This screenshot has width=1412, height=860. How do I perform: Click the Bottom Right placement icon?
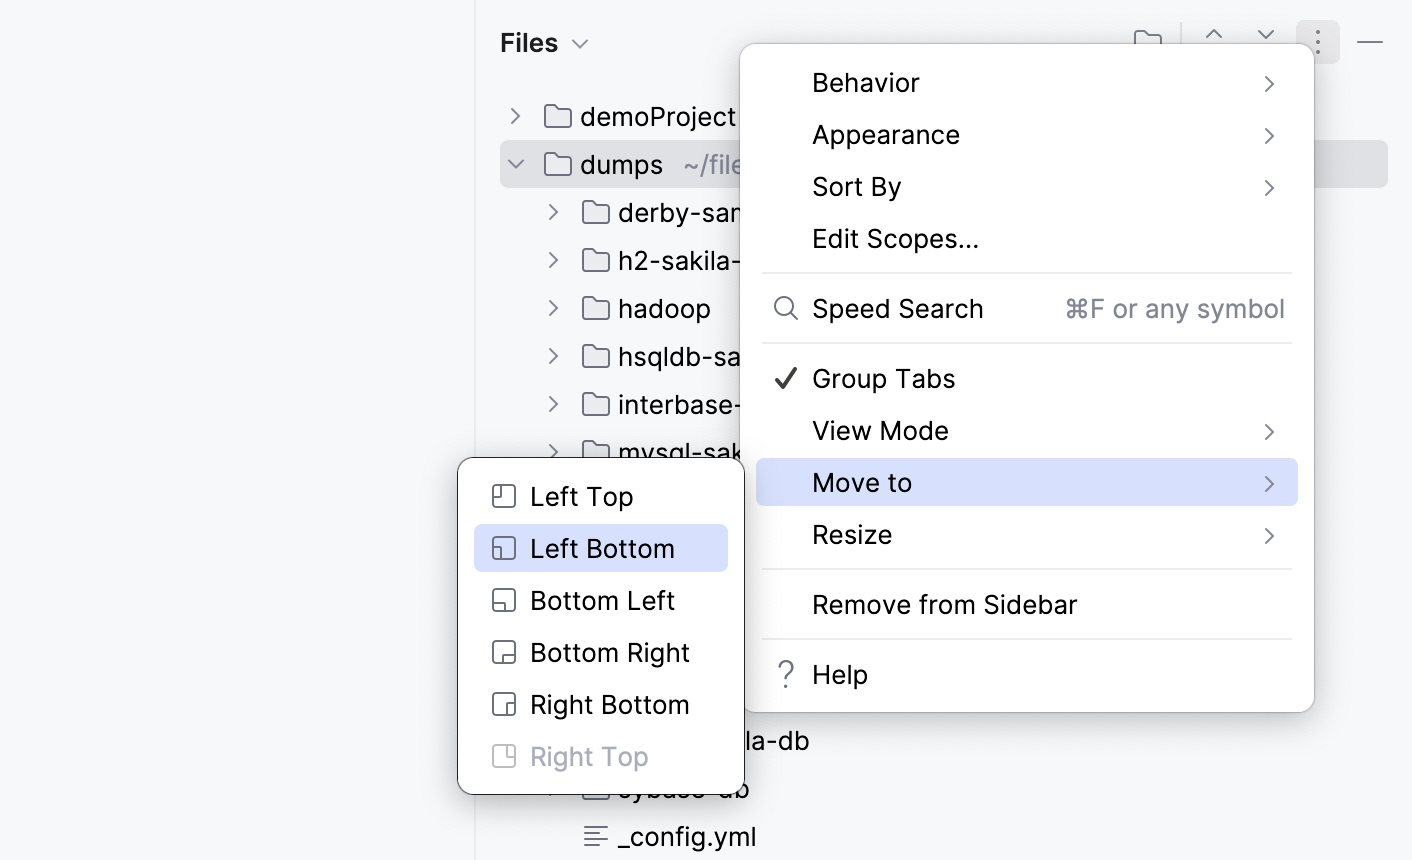coord(503,652)
